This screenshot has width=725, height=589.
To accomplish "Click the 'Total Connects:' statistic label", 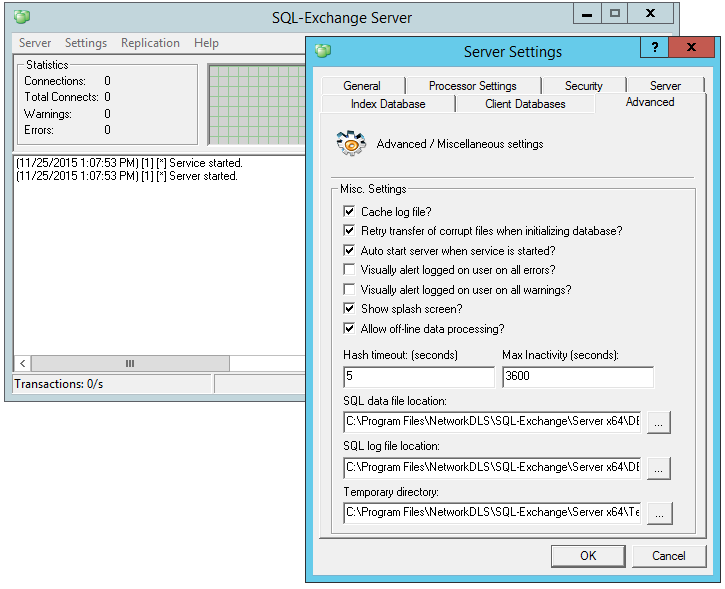I will tap(61, 97).
